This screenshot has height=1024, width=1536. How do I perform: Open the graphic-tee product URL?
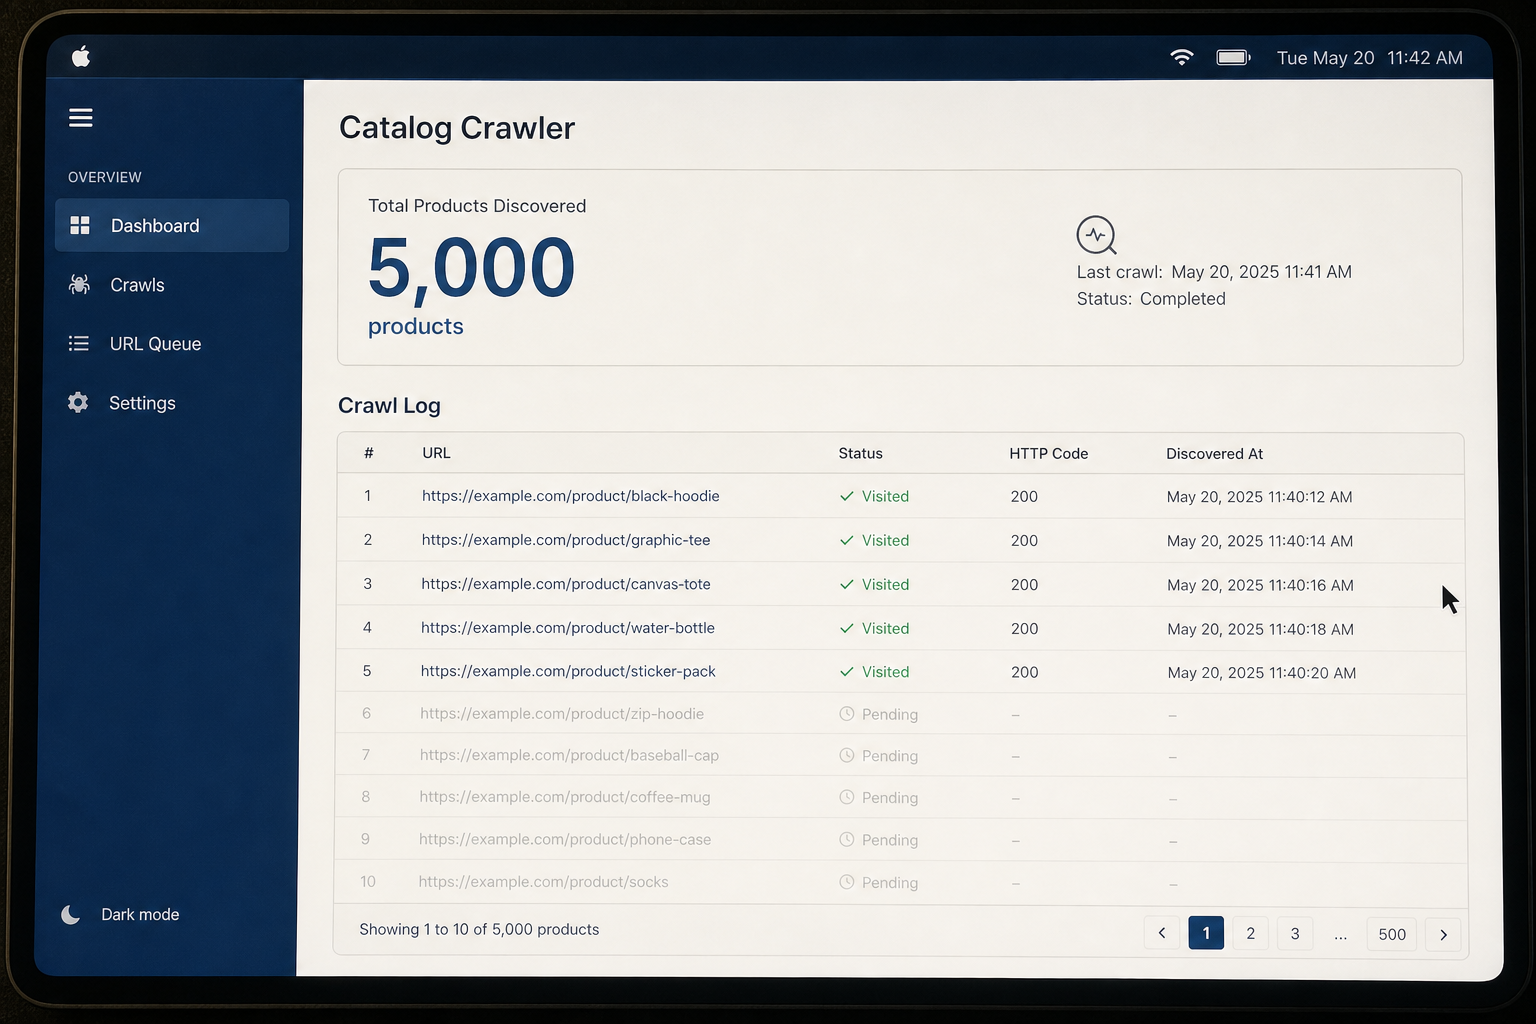tap(566, 540)
